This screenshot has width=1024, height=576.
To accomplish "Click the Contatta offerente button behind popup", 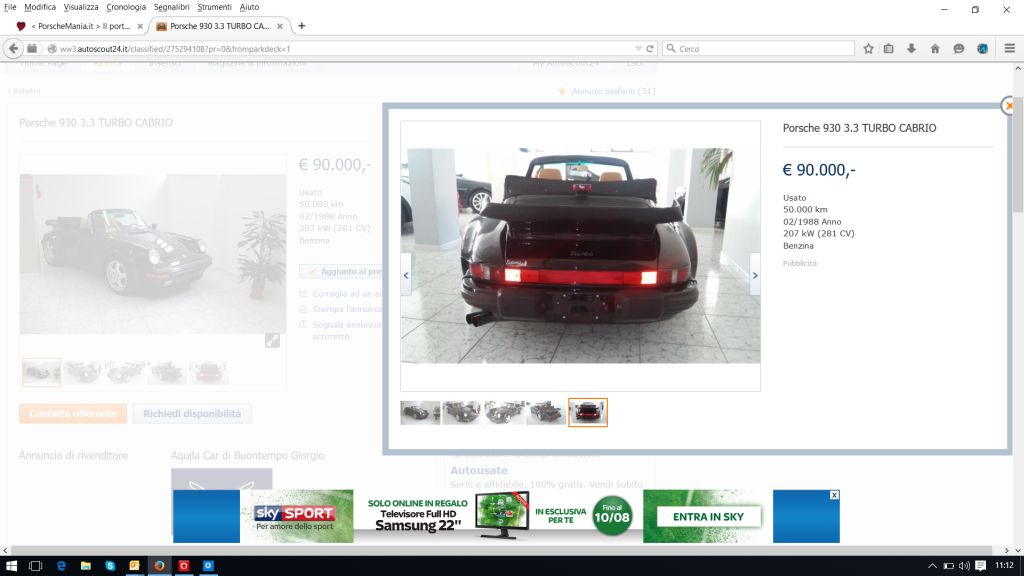I will 72,413.
